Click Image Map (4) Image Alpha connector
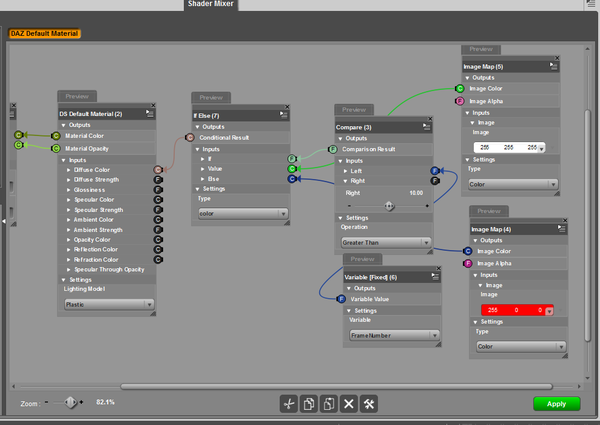 (468, 263)
